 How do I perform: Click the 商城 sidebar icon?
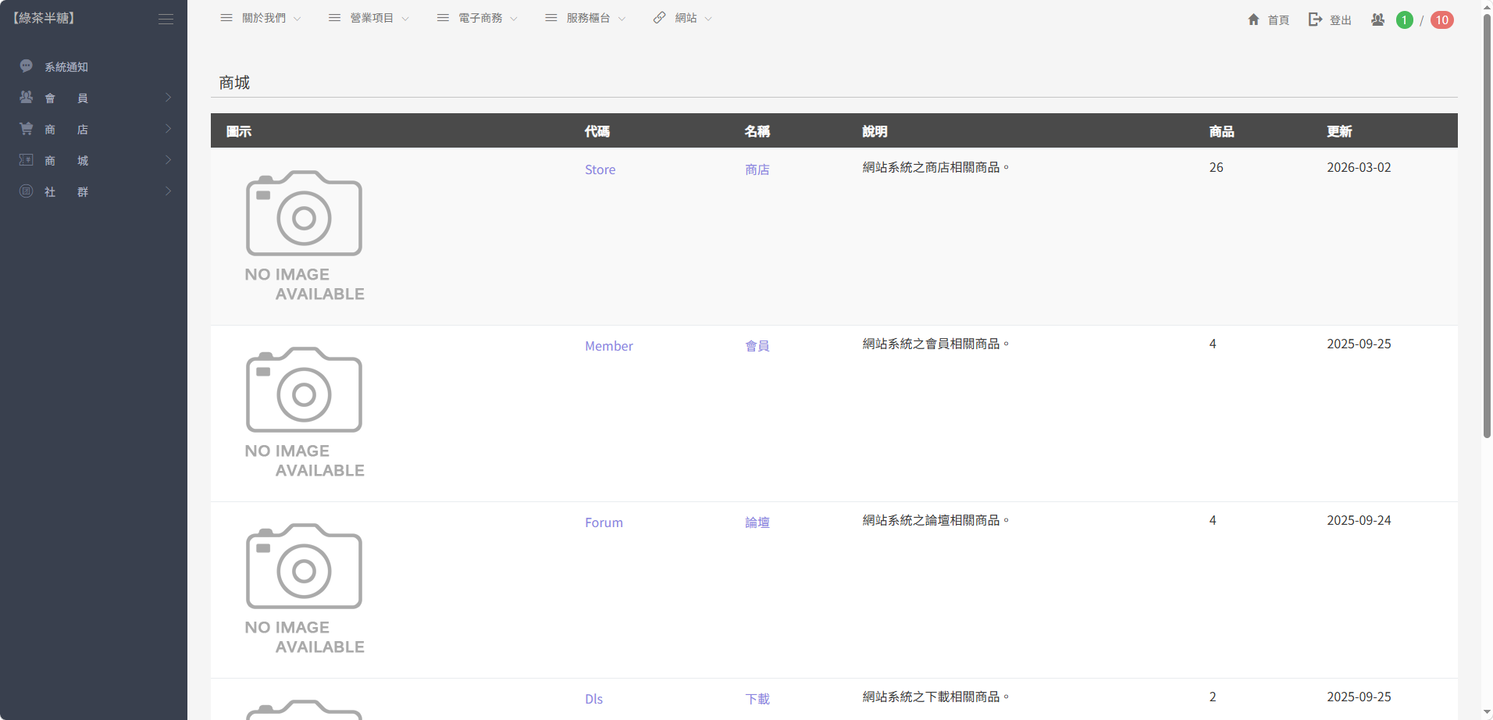coord(26,160)
